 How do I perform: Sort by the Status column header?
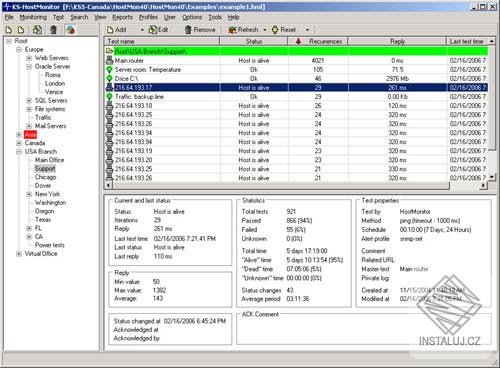coord(254,41)
